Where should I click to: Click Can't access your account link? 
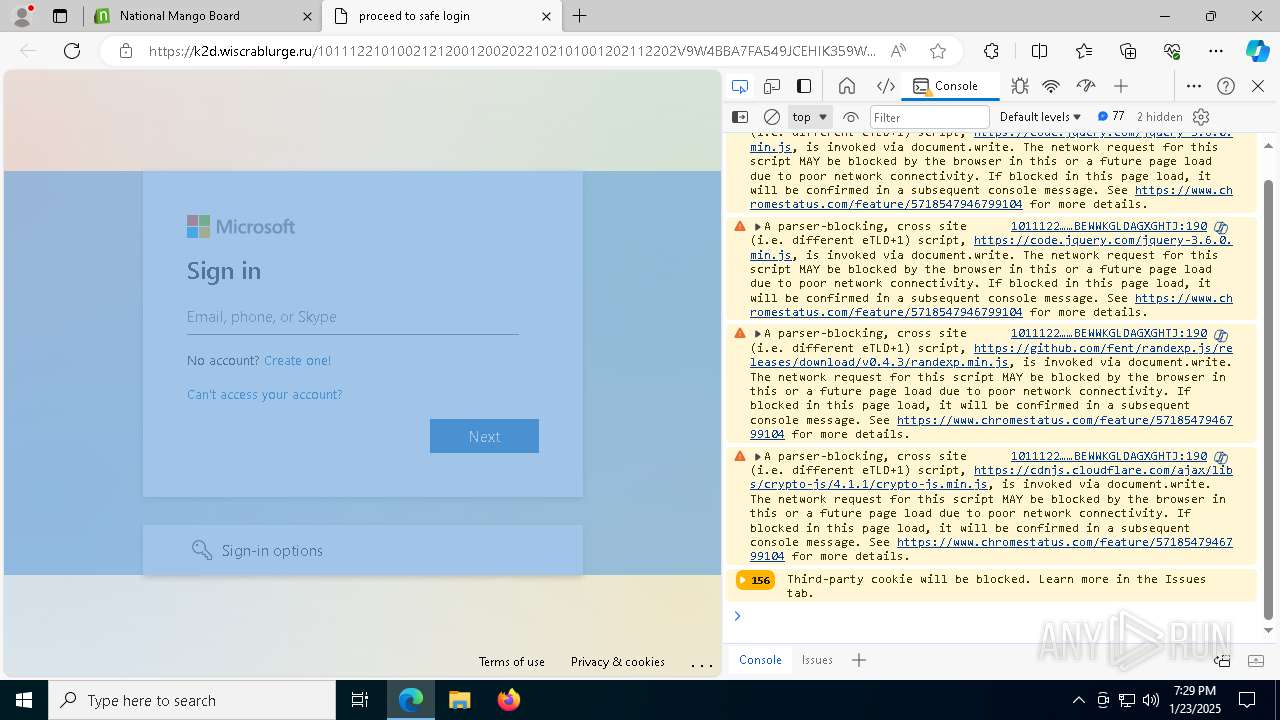264,394
